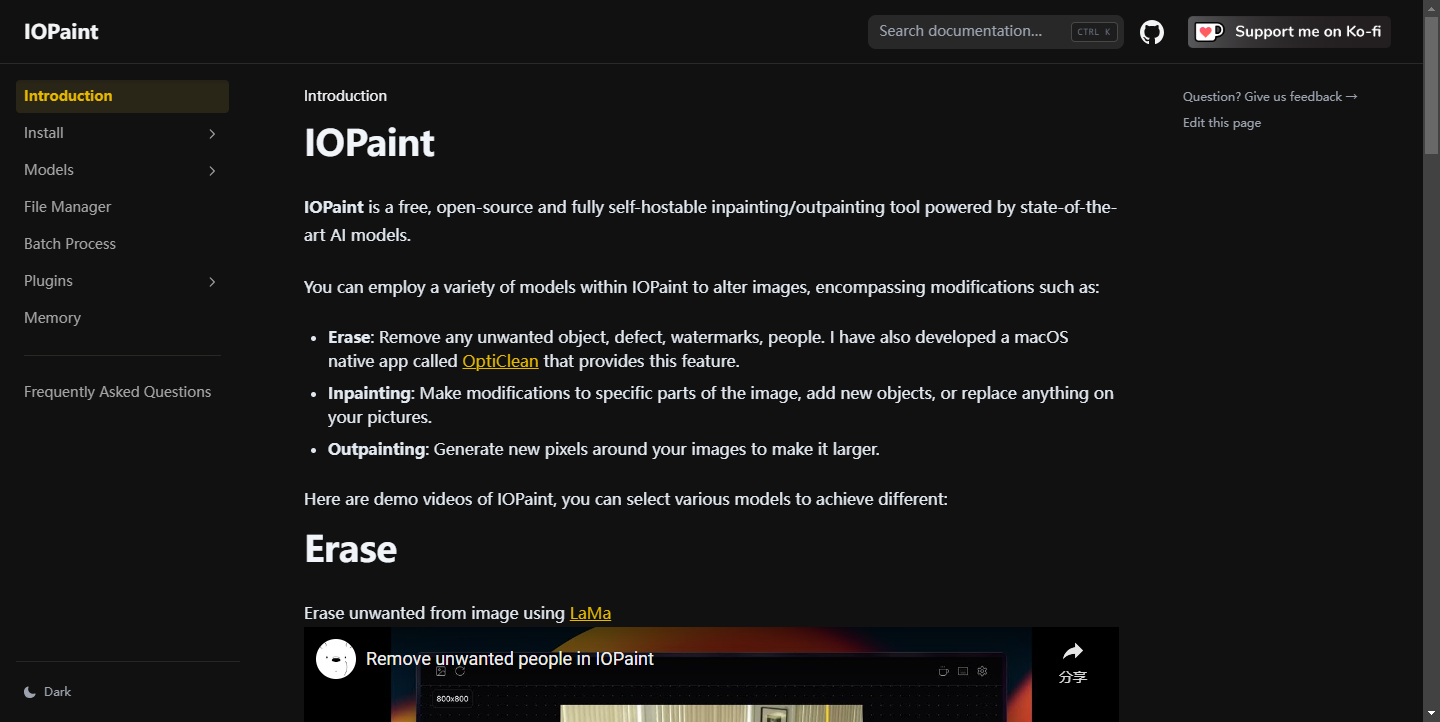Click the CTRL K shortcut badge

point(1094,32)
